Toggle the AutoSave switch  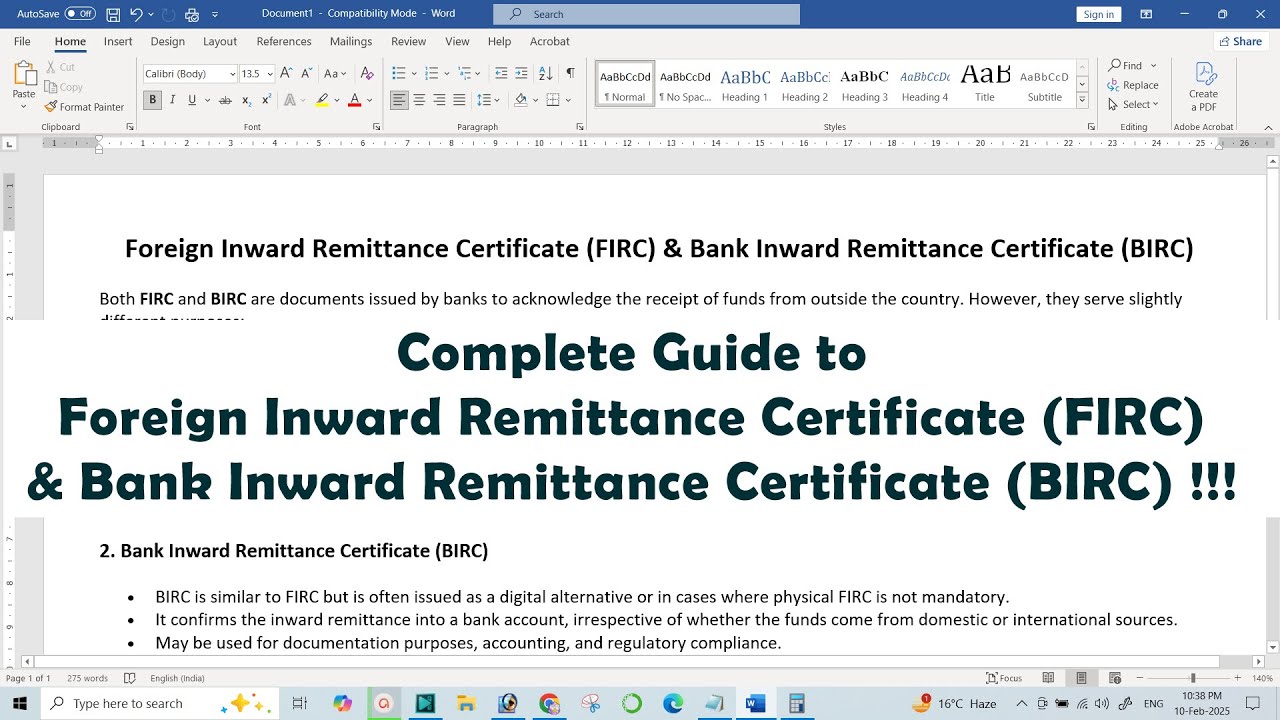tap(80, 14)
